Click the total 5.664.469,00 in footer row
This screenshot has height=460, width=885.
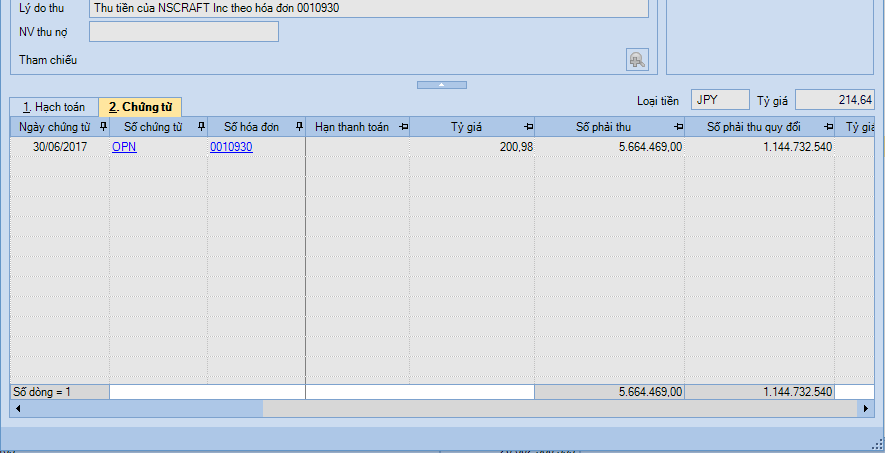point(610,392)
